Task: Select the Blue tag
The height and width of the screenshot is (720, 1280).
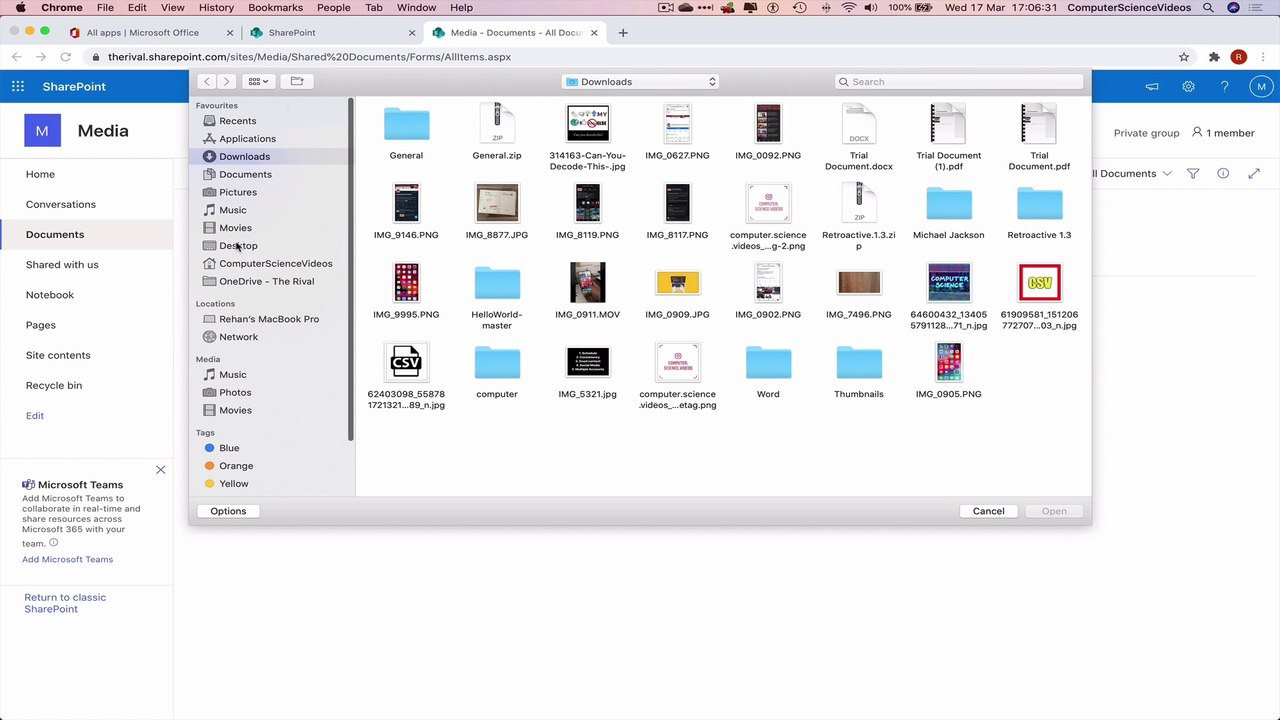Action: click(229, 448)
